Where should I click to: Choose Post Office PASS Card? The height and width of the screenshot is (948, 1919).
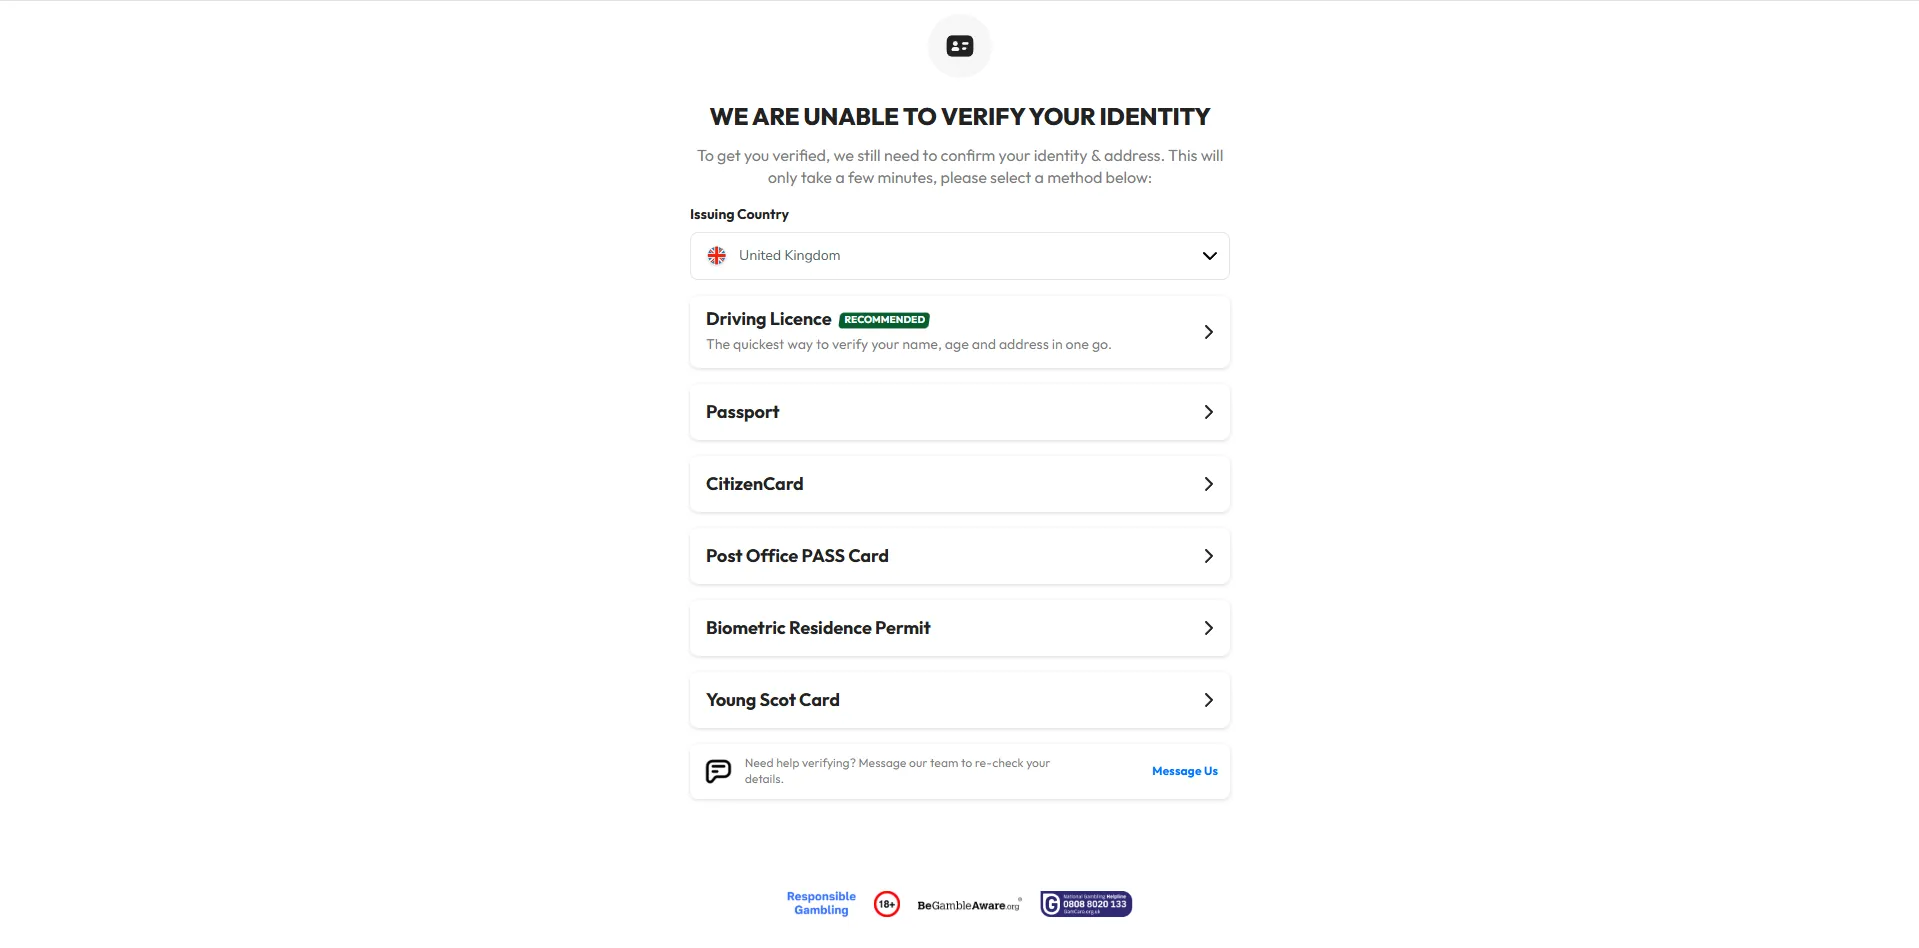tap(797, 556)
